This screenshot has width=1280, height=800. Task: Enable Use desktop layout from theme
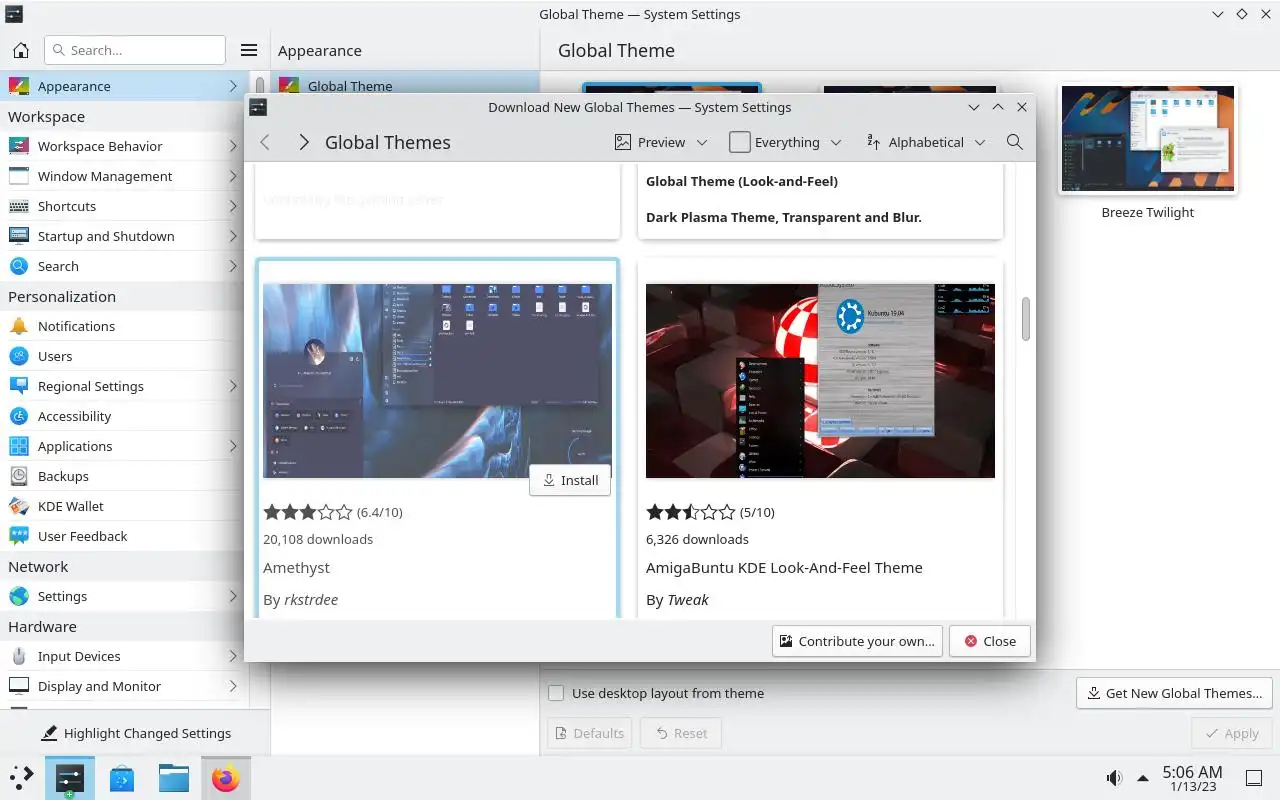(x=557, y=693)
